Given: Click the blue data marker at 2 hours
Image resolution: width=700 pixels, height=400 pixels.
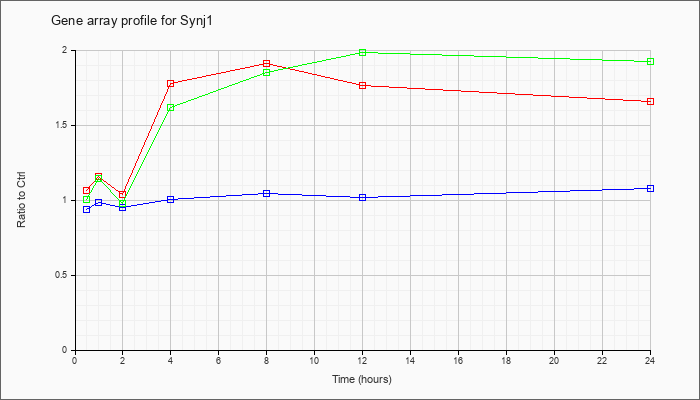Looking at the screenshot, I should (x=123, y=207).
